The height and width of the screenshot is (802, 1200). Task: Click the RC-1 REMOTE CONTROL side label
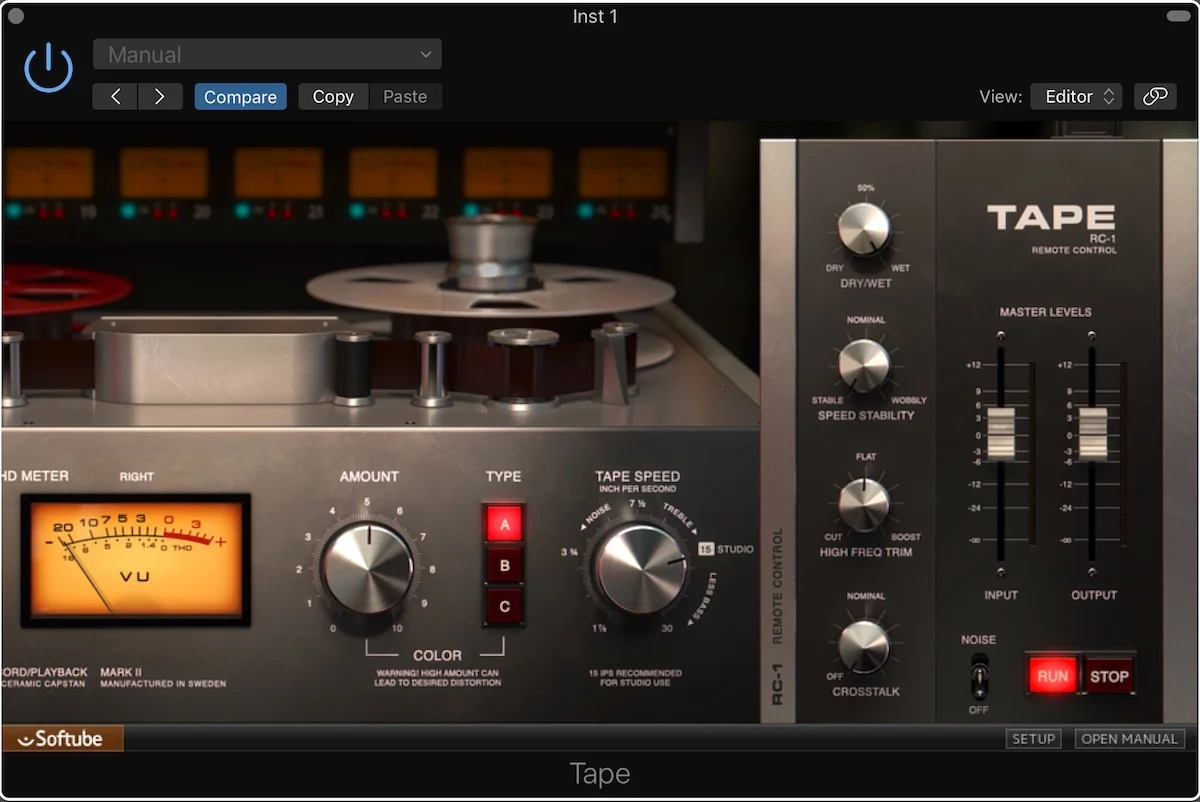pos(778,618)
